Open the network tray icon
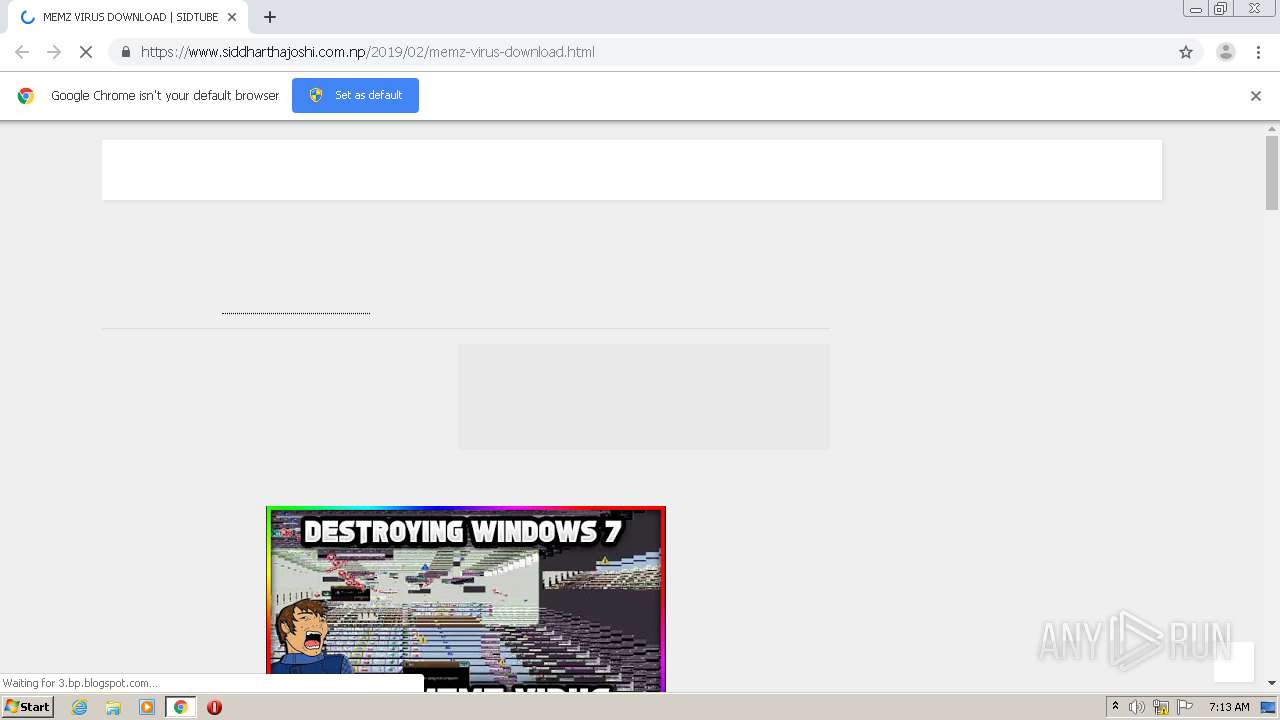This screenshot has height=720, width=1280. 1161,707
